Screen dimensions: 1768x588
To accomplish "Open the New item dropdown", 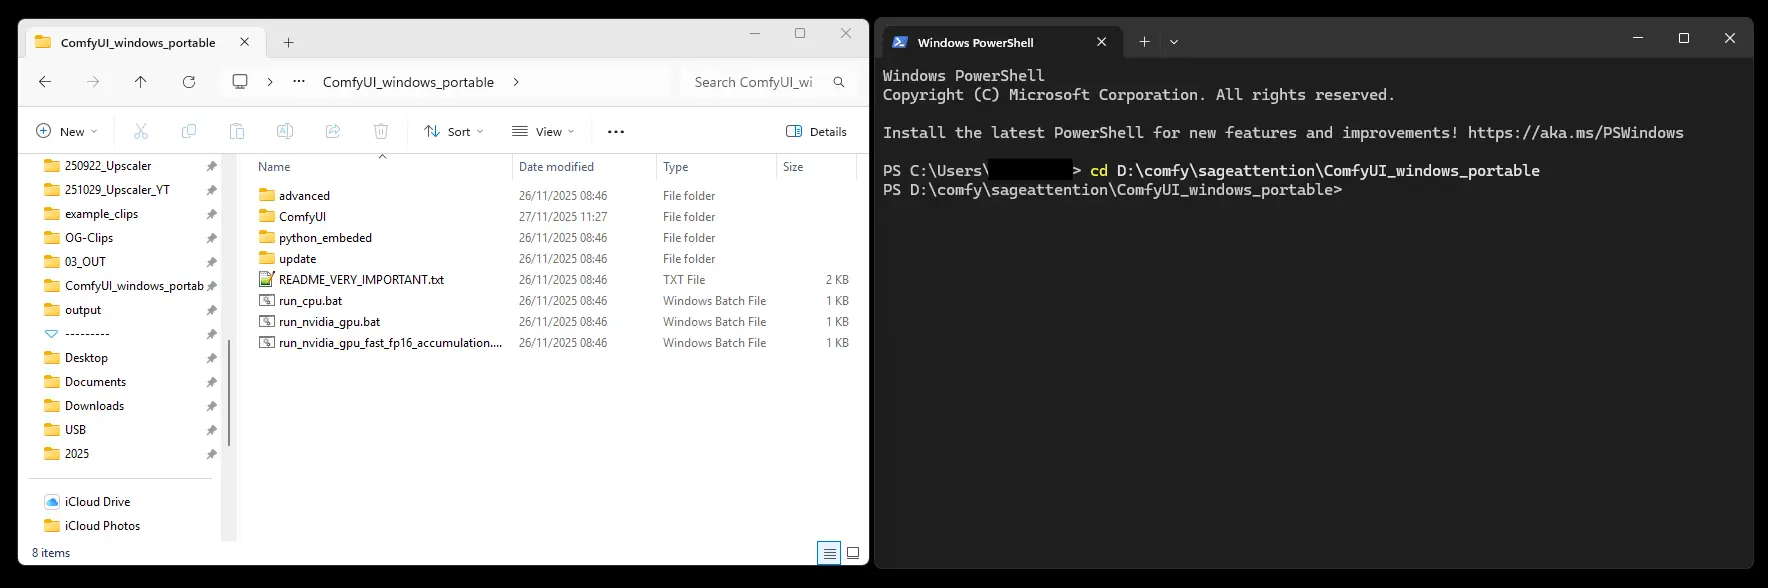I will point(67,131).
